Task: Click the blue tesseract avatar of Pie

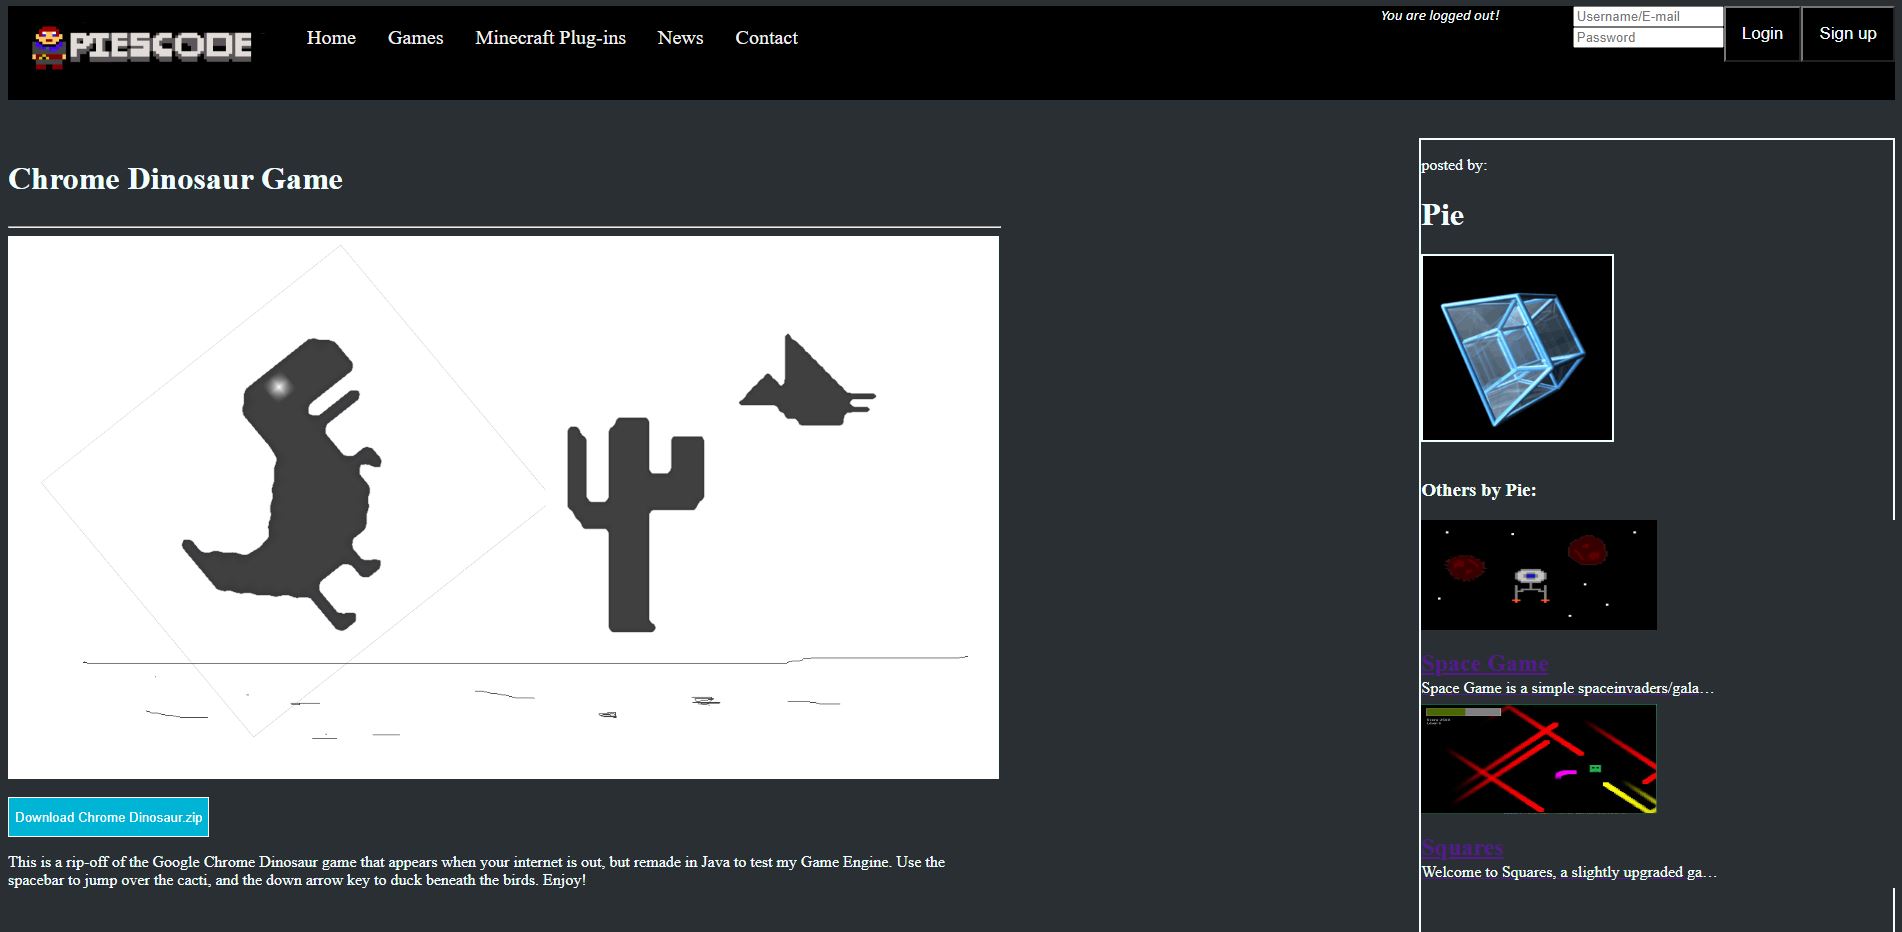Action: click(x=1517, y=348)
